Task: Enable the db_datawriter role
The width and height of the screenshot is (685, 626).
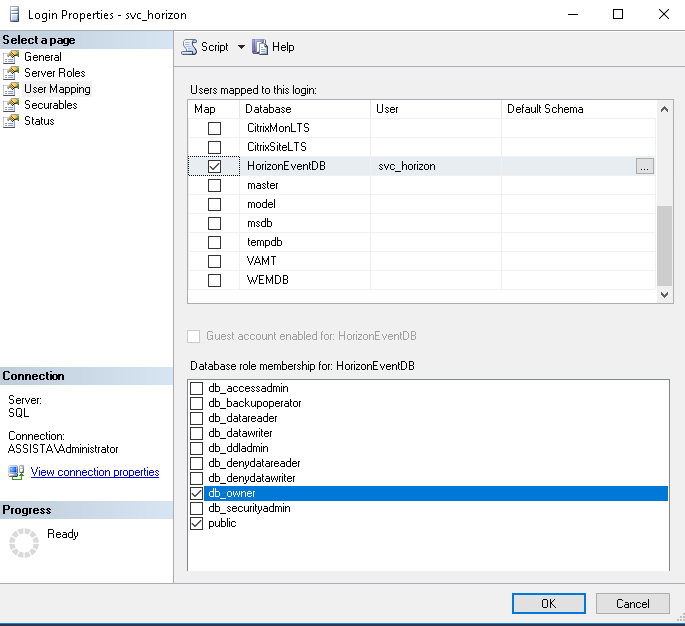Action: [197, 433]
